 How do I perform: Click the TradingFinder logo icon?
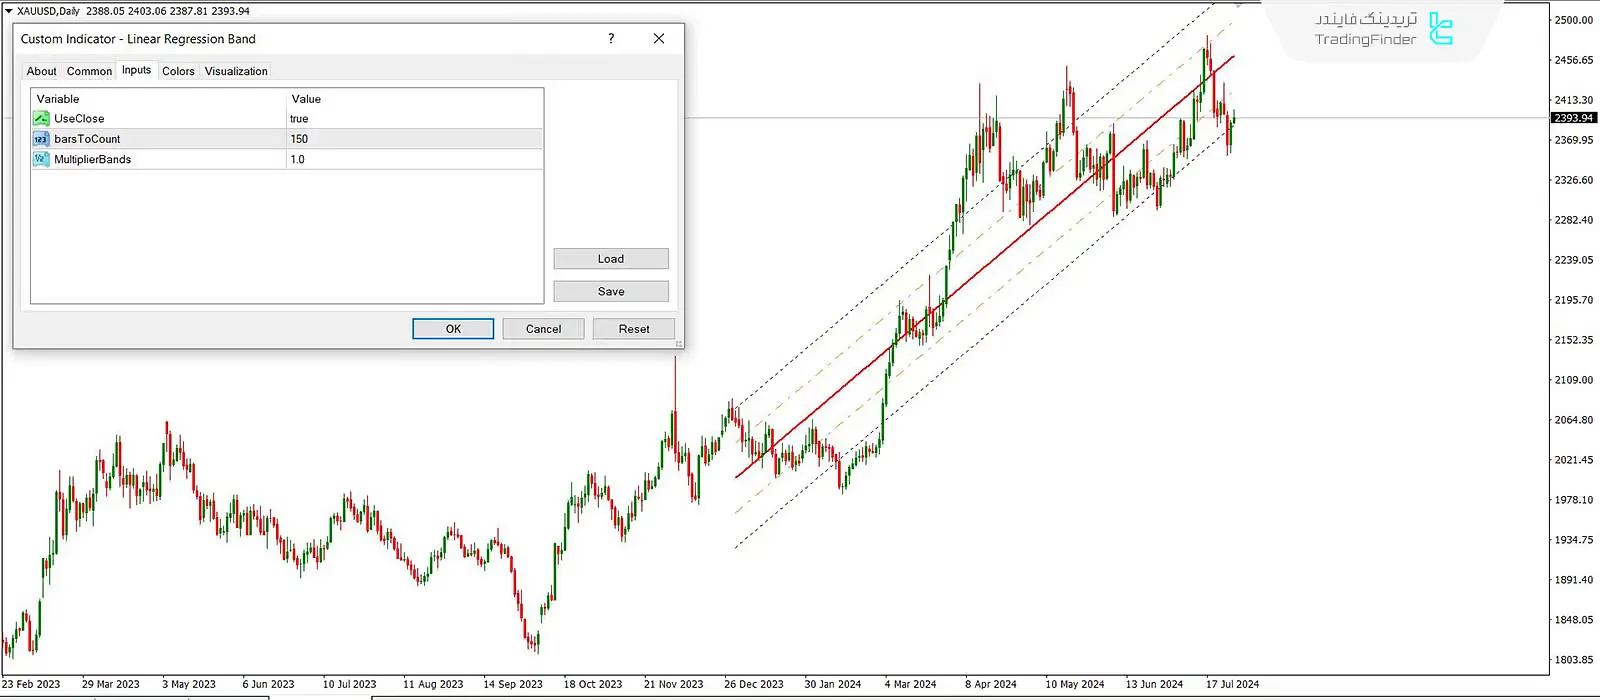click(1440, 29)
